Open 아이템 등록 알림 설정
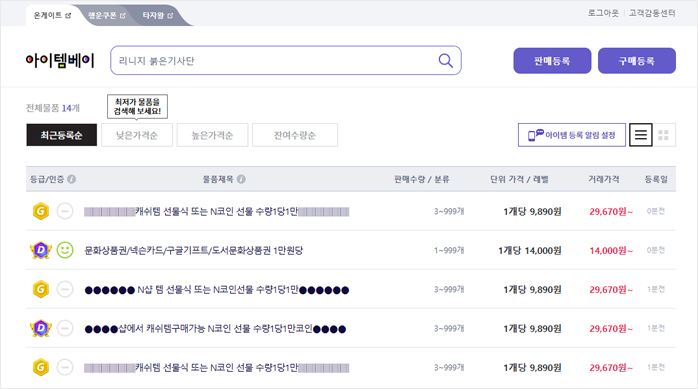The height and width of the screenshot is (389, 698). [x=572, y=135]
